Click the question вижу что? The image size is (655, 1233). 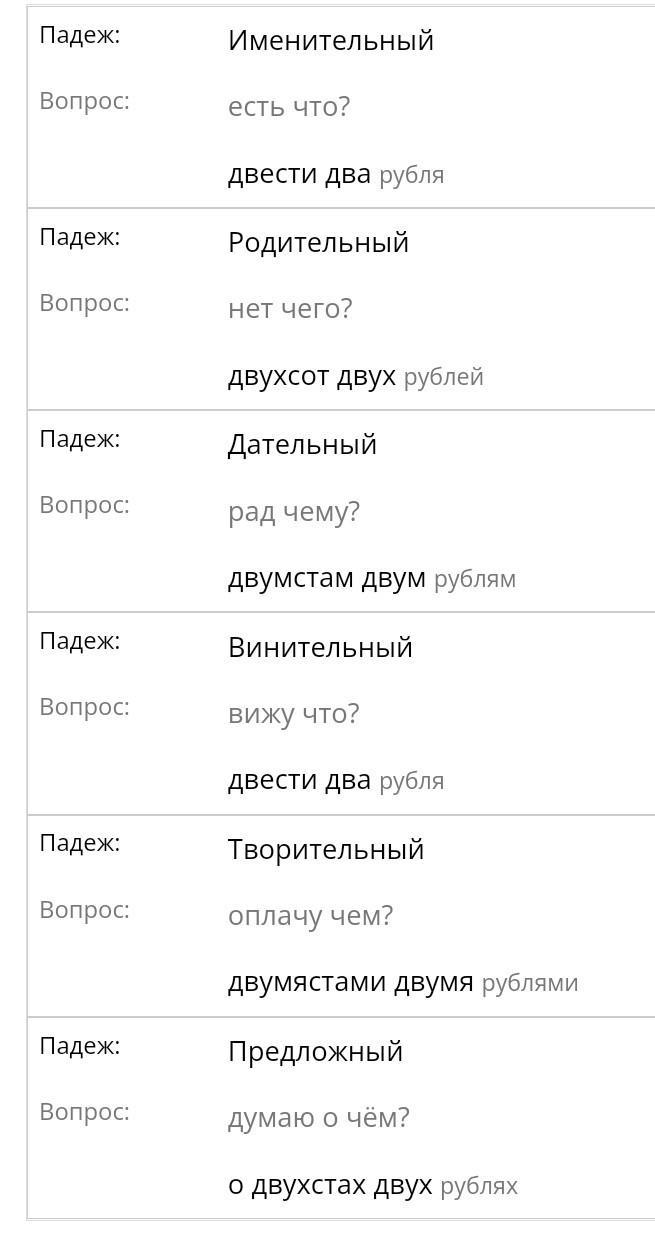click(293, 714)
